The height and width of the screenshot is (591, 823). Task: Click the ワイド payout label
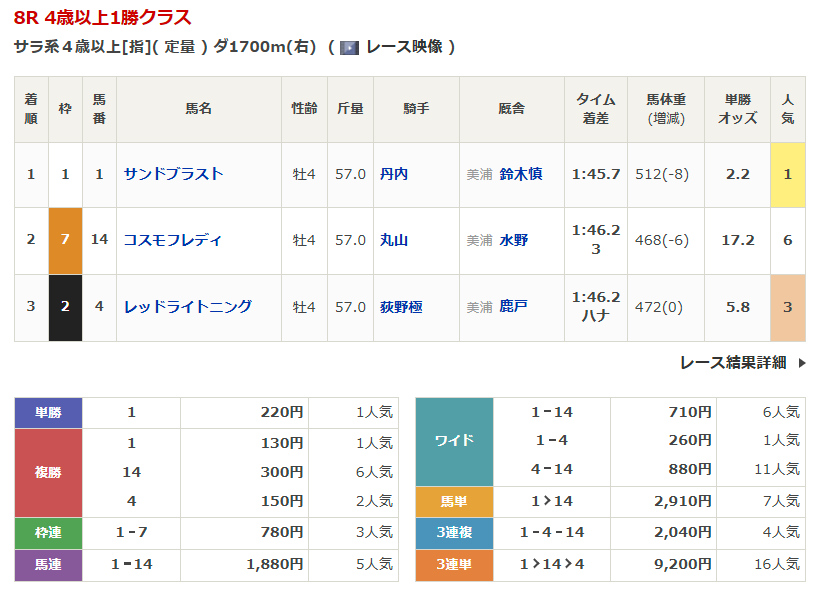click(x=454, y=441)
